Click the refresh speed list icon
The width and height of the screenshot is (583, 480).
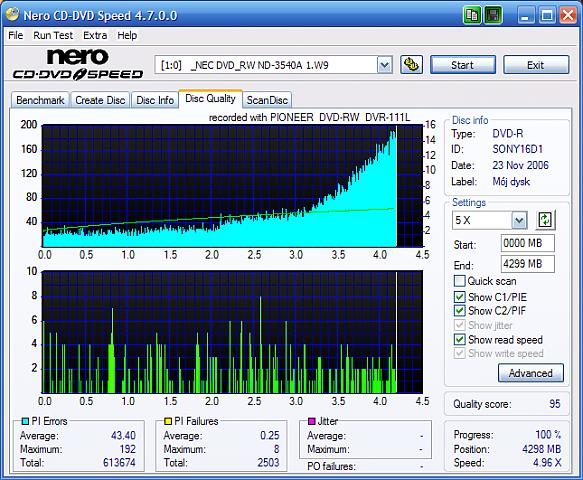coord(545,220)
